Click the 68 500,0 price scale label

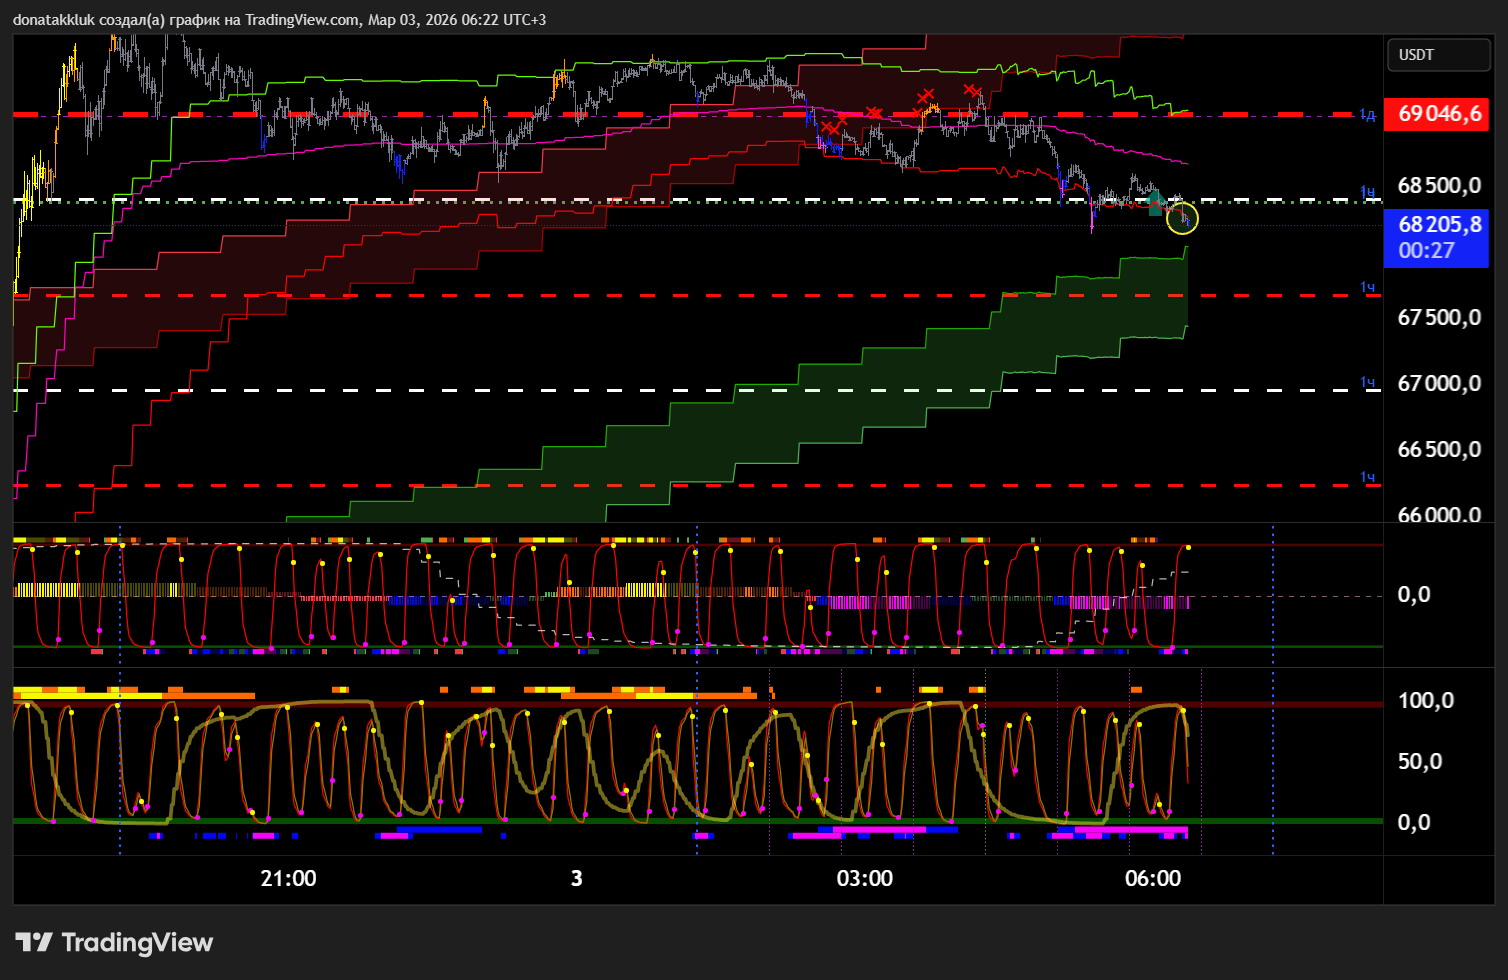point(1438,185)
